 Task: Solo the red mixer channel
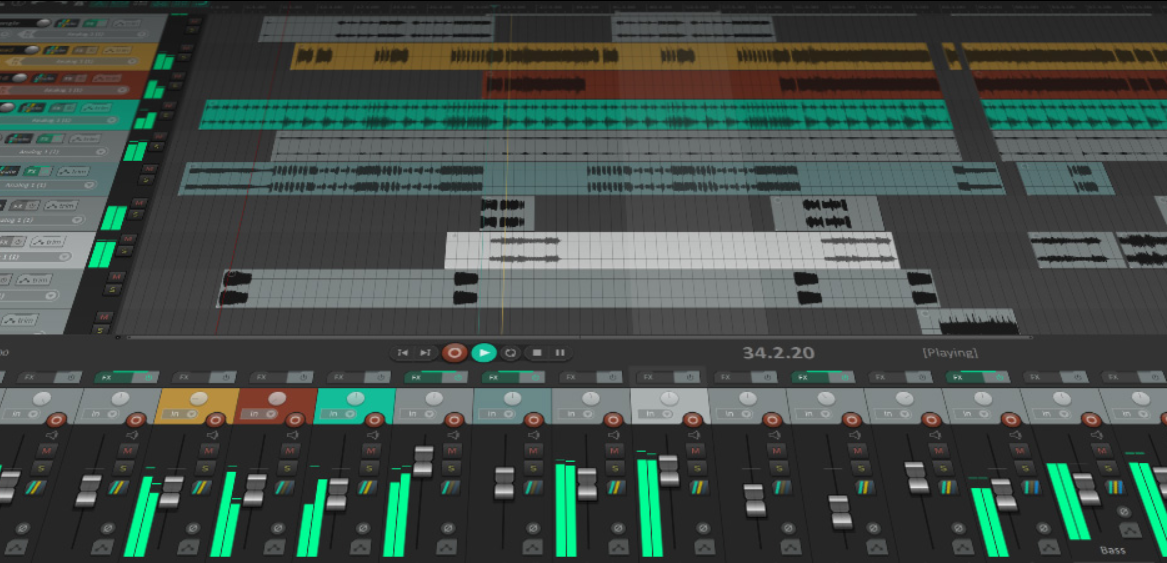point(287,468)
